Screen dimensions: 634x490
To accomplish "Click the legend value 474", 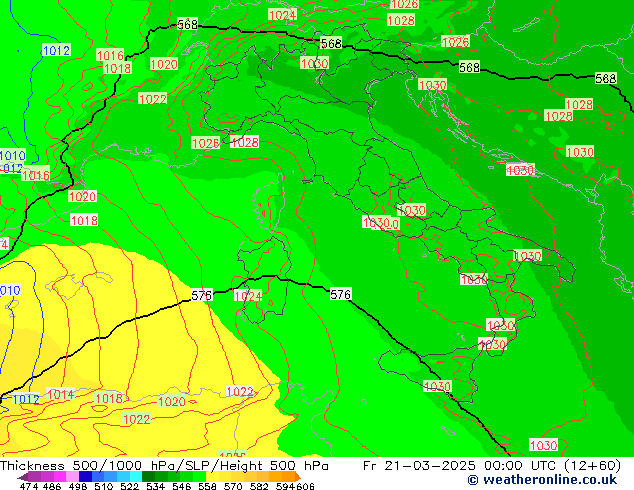I will 28,486.
